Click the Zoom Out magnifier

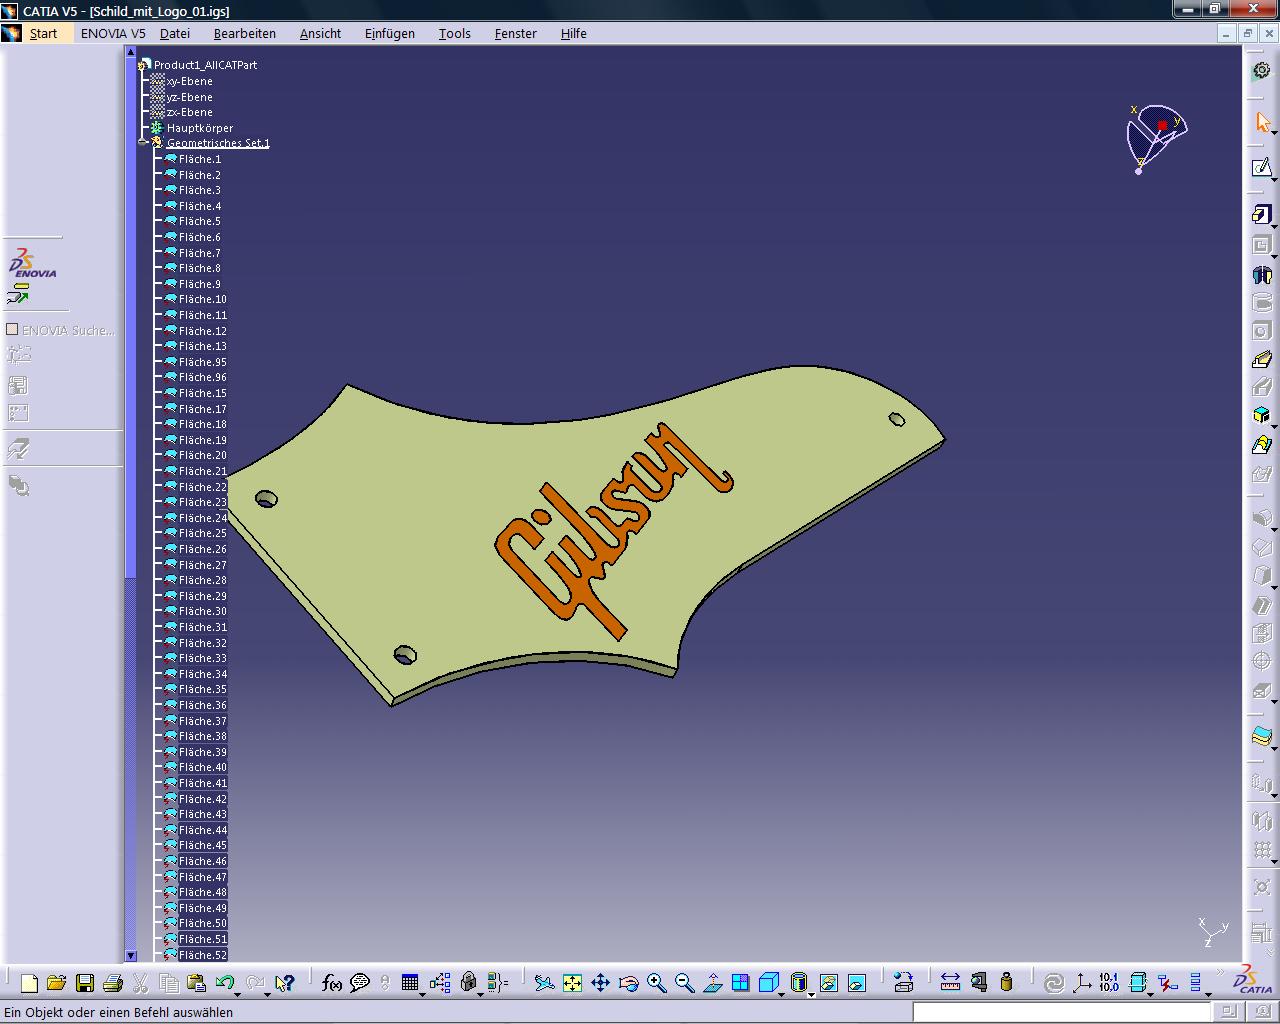click(684, 983)
